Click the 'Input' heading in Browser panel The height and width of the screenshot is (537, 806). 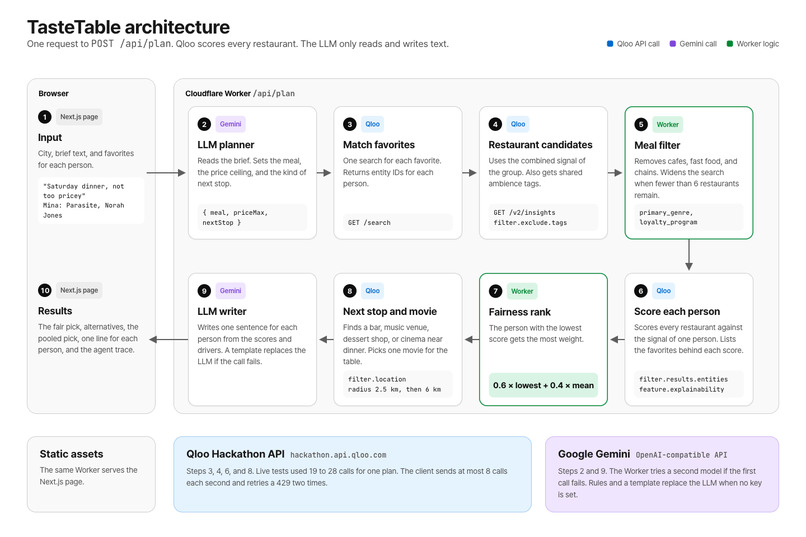pyautogui.click(x=50, y=137)
